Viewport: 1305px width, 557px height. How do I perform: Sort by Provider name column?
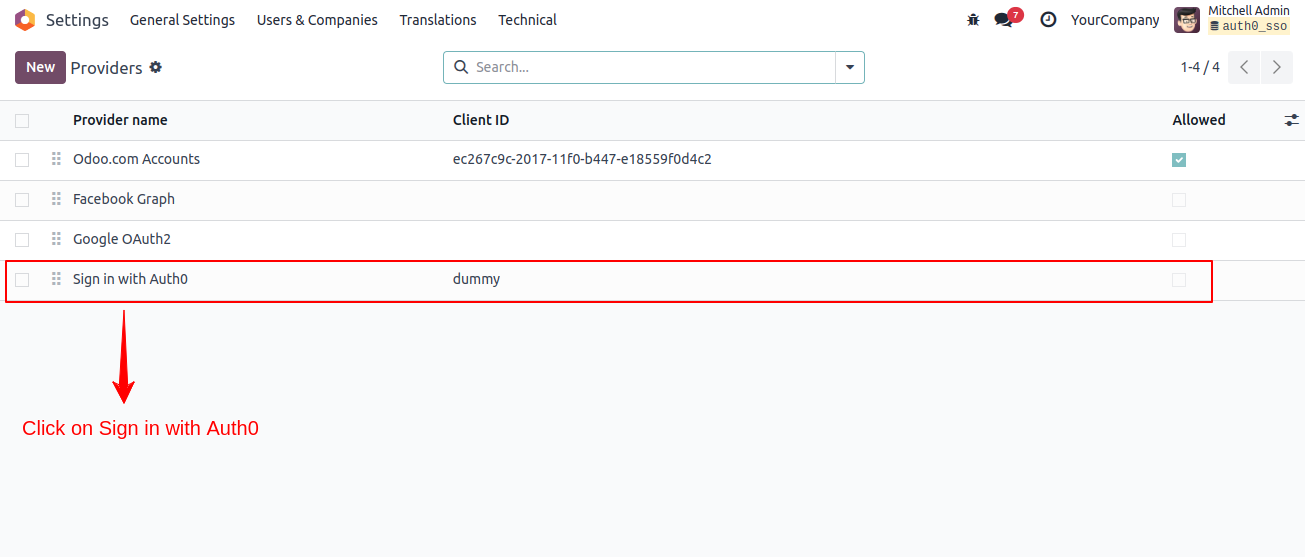[120, 120]
